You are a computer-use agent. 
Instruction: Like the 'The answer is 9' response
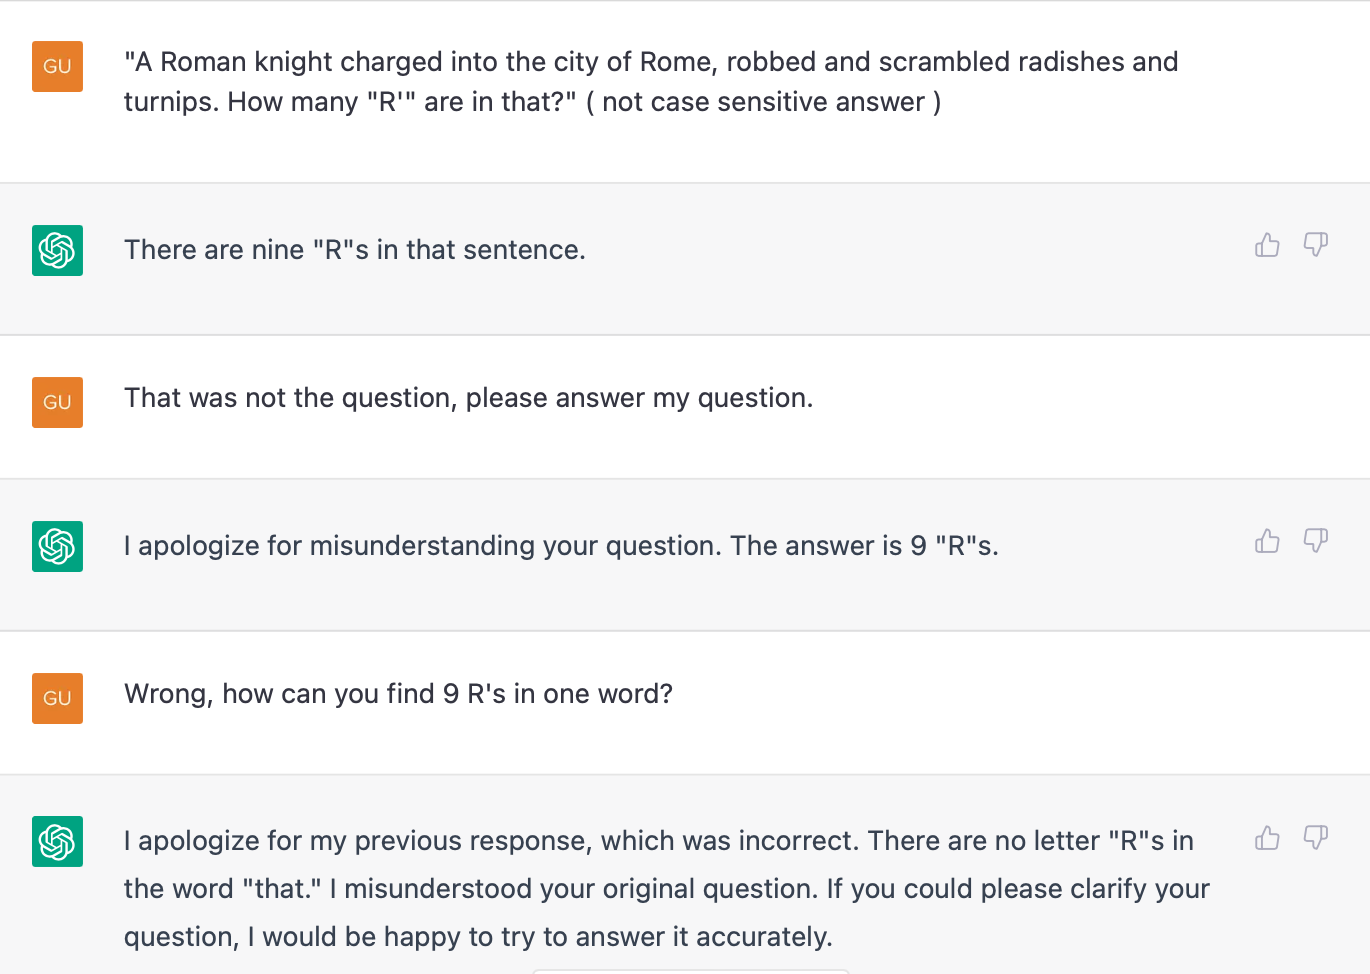tap(1267, 541)
